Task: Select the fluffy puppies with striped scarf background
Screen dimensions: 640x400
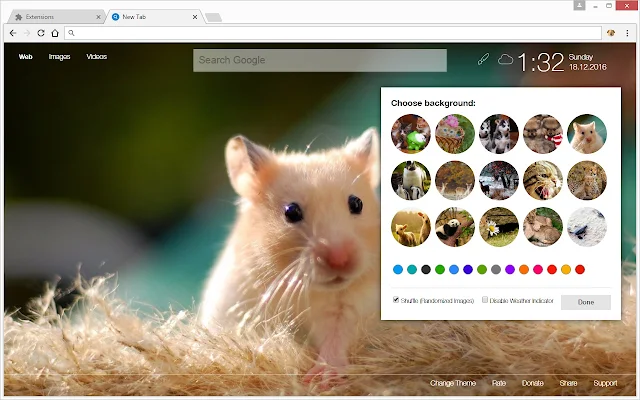Action: click(543, 134)
